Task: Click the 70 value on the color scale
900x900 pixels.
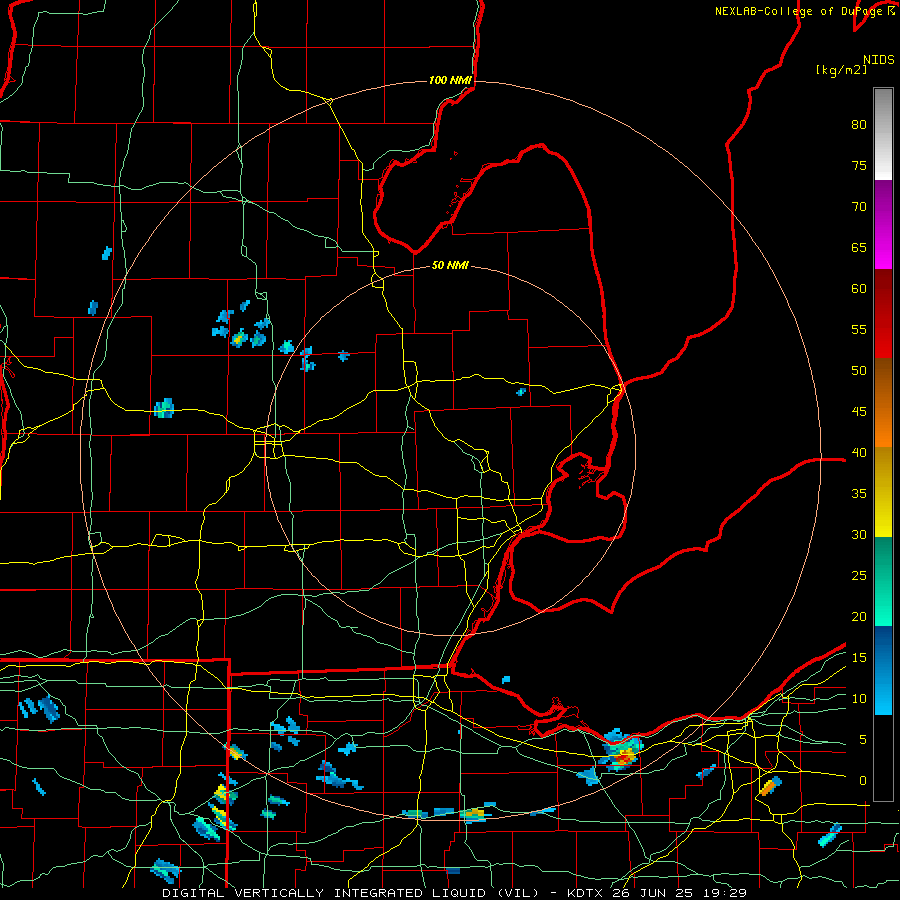Action: coord(859,207)
